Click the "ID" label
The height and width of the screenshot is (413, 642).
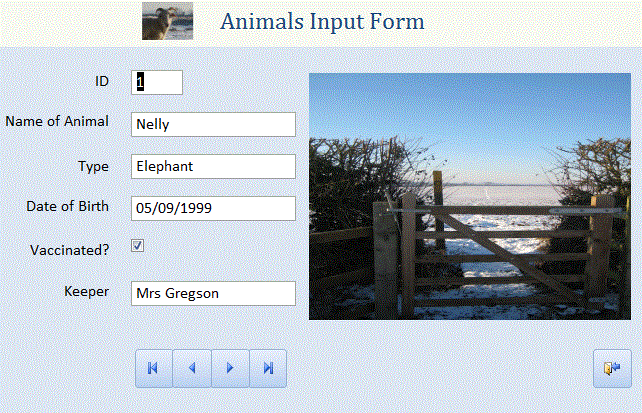[x=101, y=81]
